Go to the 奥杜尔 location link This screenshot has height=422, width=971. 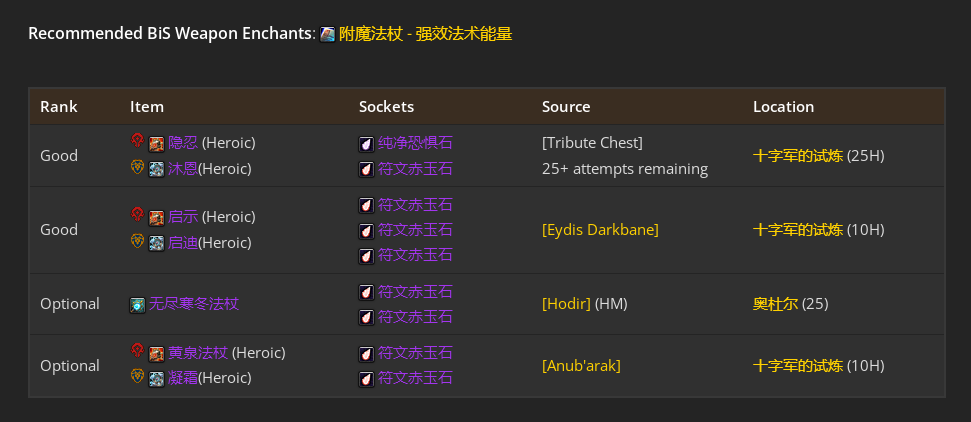pos(775,304)
